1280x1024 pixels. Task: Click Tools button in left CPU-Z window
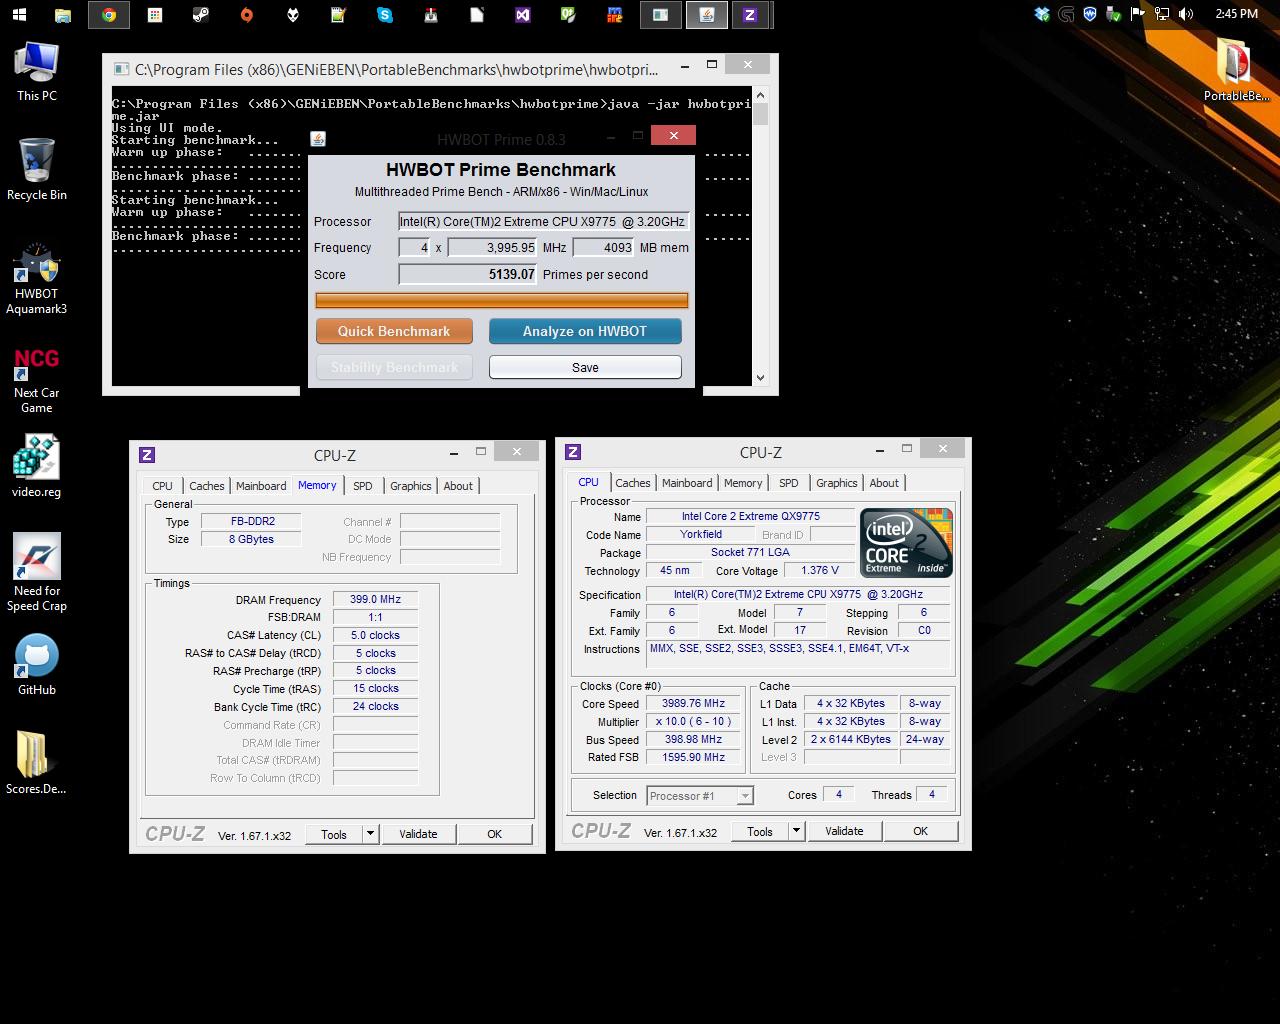334,834
